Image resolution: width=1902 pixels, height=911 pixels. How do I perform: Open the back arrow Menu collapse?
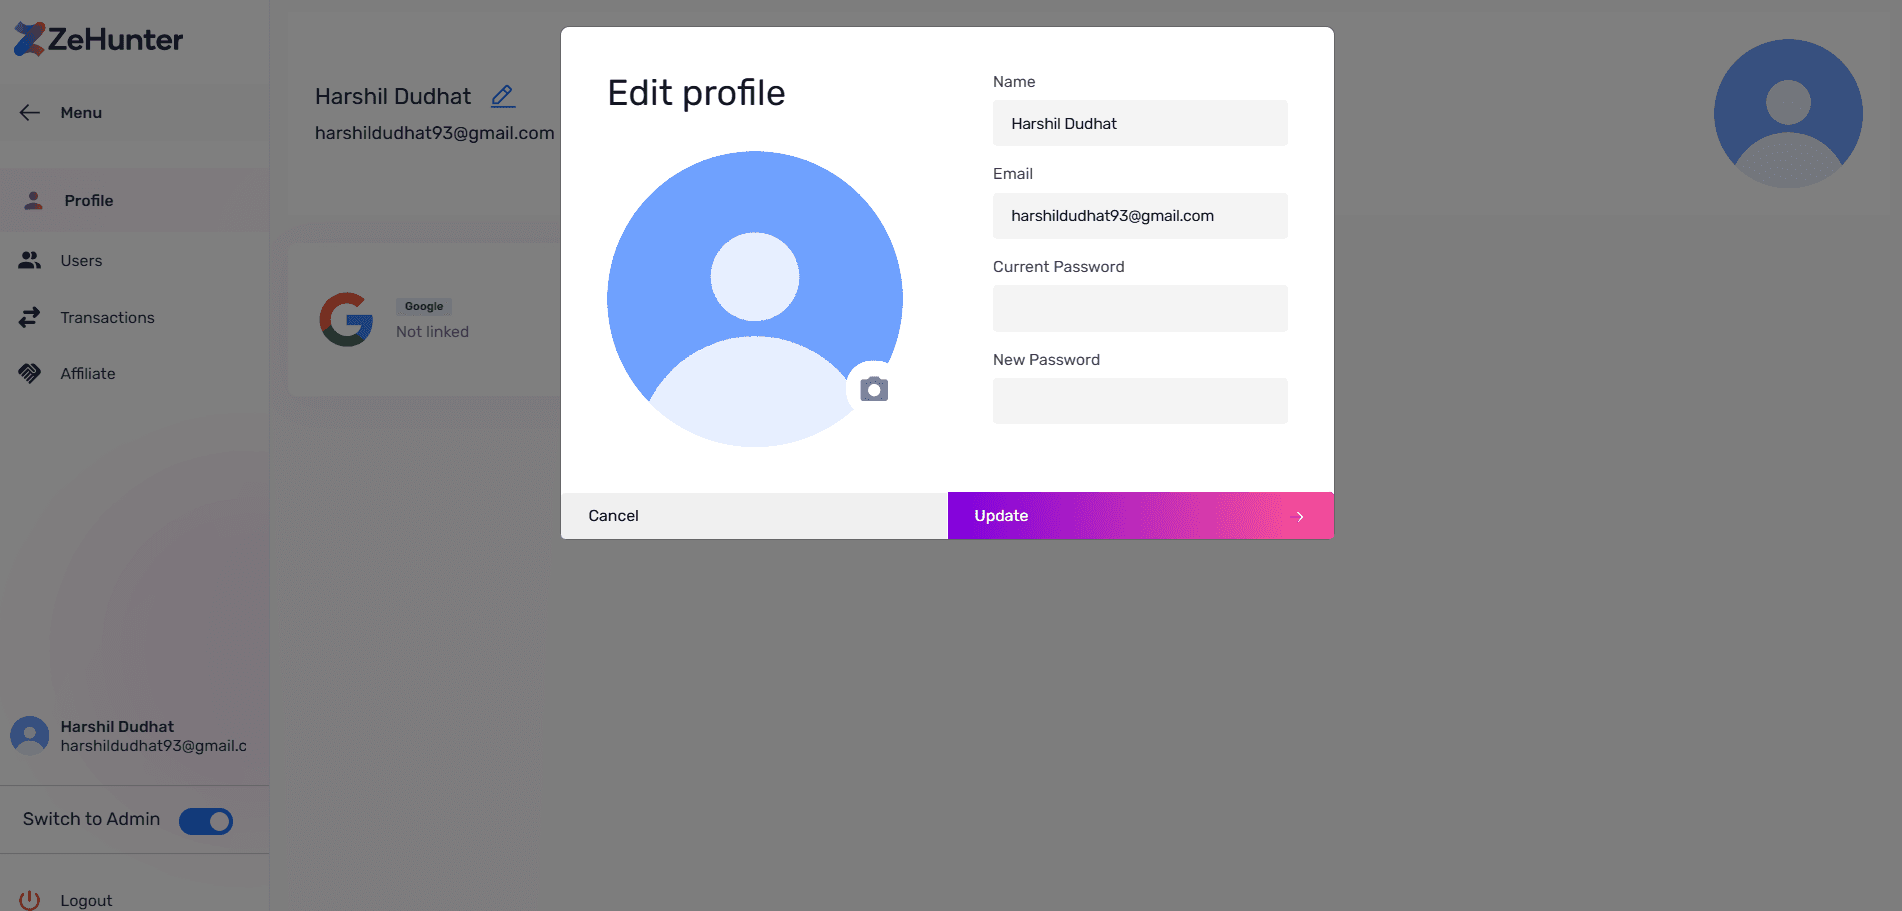[30, 112]
